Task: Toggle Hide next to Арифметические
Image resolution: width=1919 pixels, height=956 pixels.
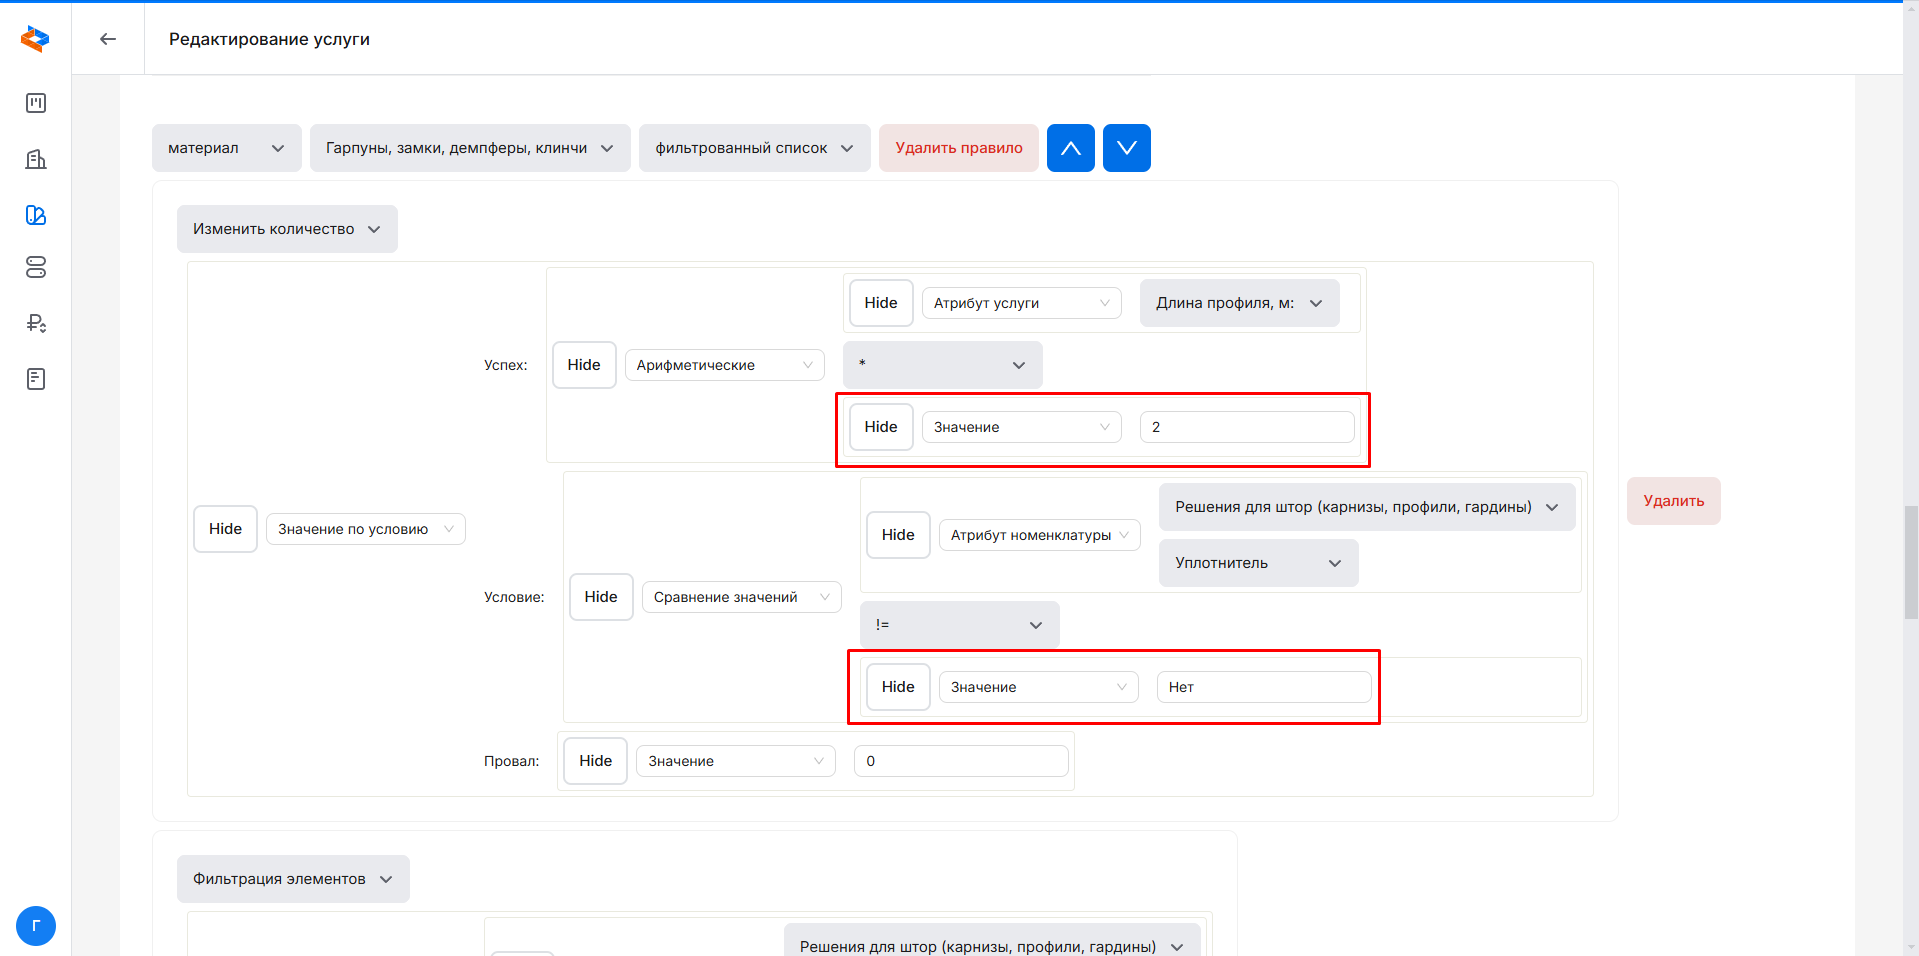Action: coord(584,365)
